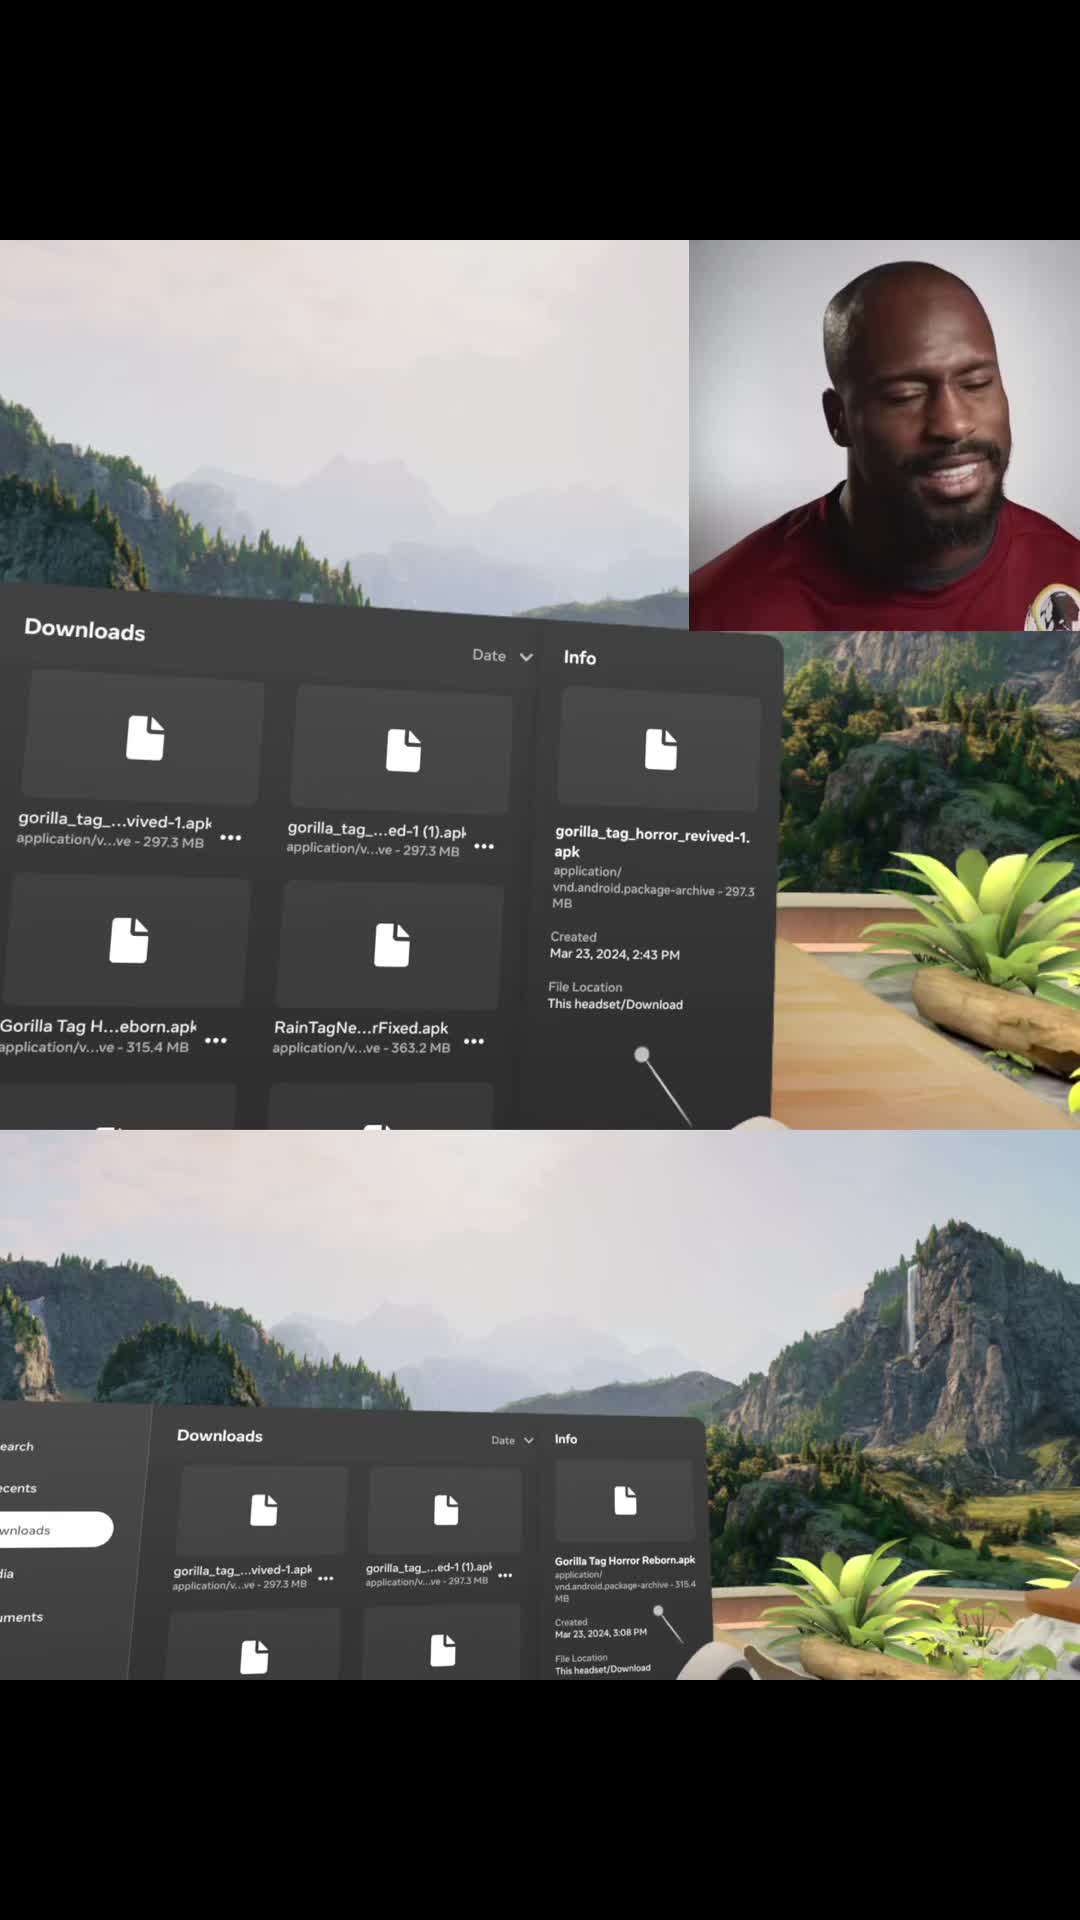
Task: Open Search in the lower panel sidebar
Action: pos(17,1446)
